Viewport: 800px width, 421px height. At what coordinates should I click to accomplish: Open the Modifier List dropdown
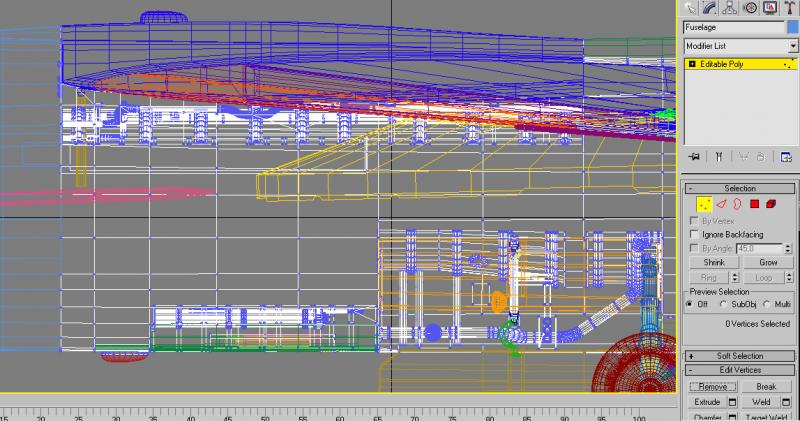[x=740, y=46]
